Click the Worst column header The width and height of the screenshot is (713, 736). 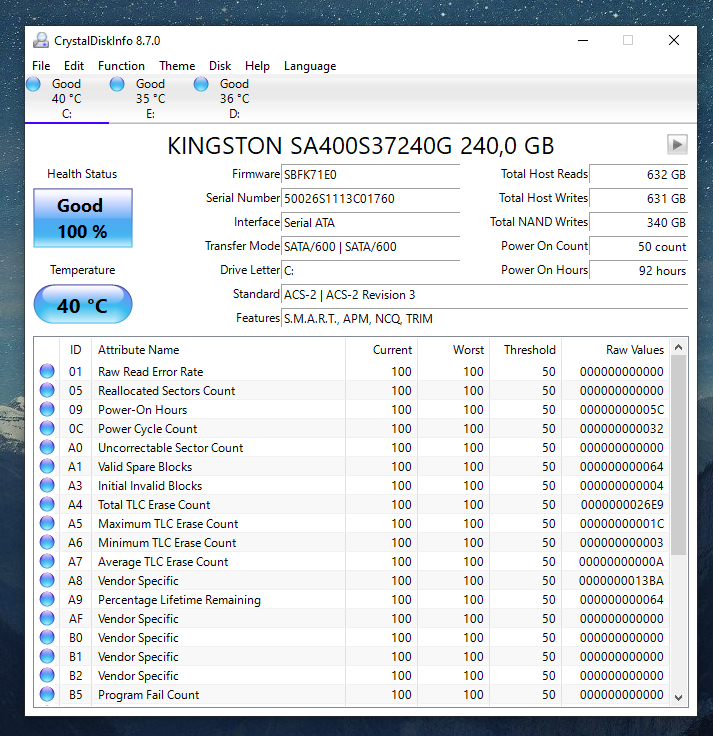pyautogui.click(x=453, y=350)
